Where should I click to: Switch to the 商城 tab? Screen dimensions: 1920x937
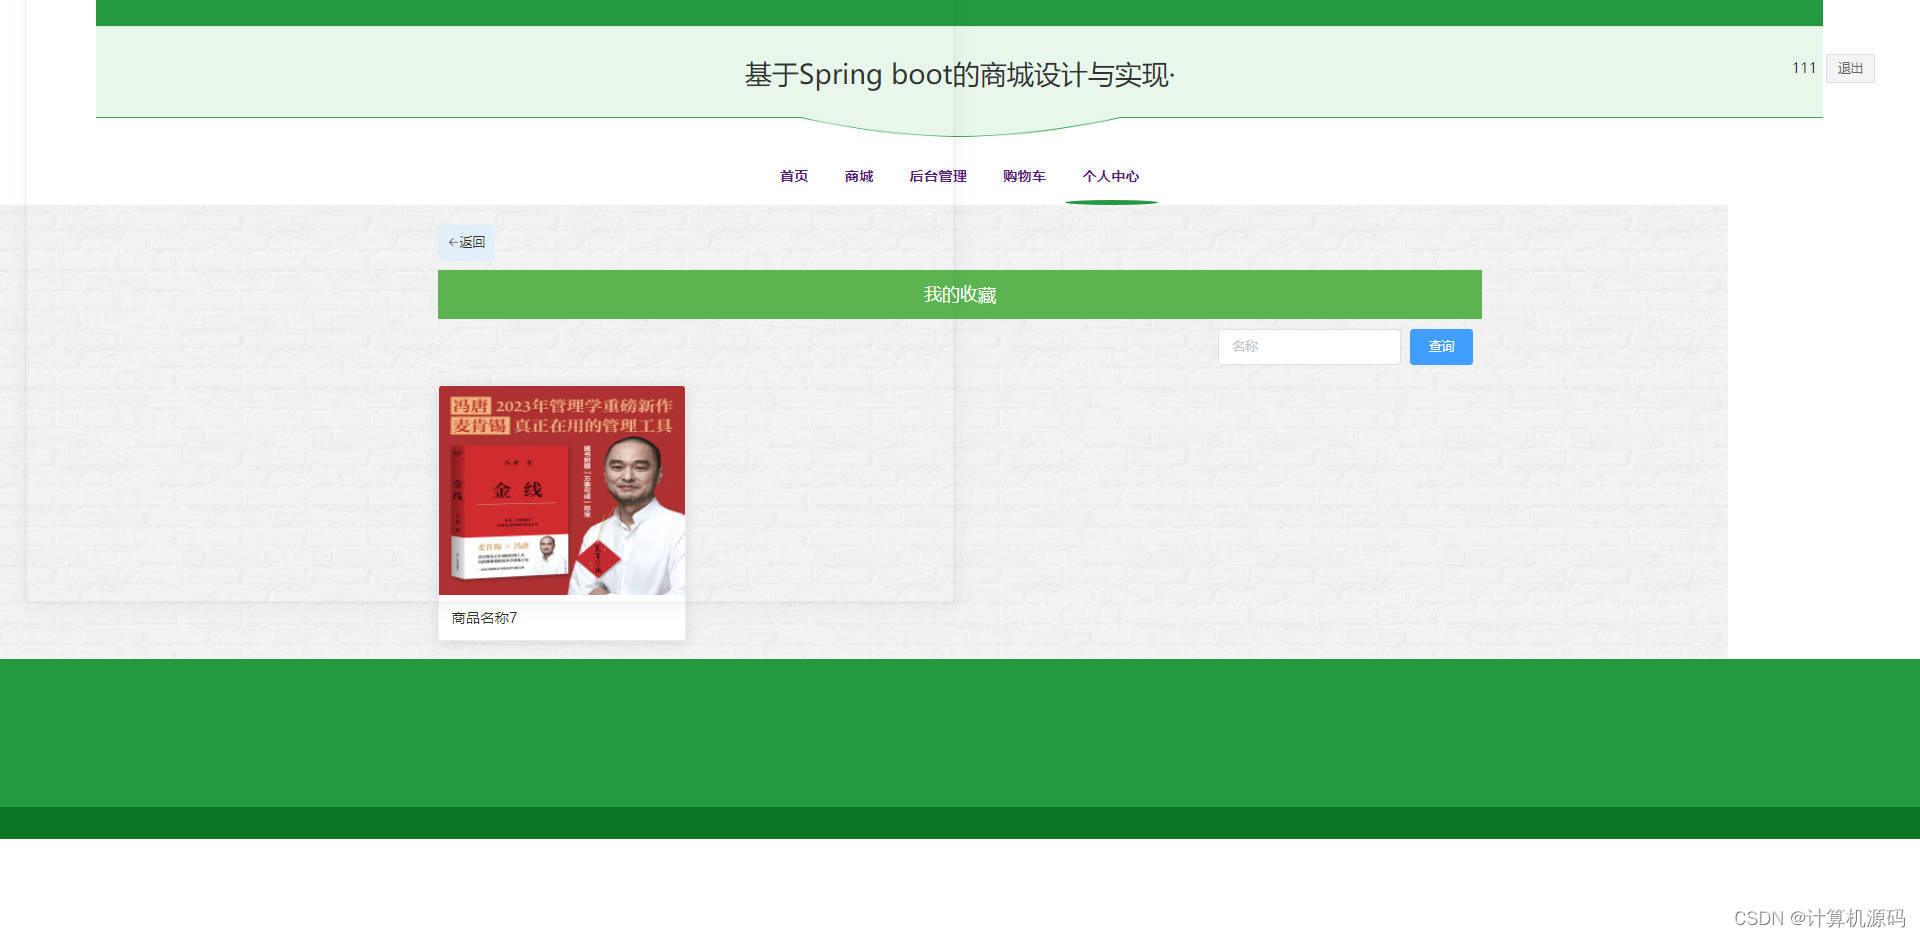(858, 176)
